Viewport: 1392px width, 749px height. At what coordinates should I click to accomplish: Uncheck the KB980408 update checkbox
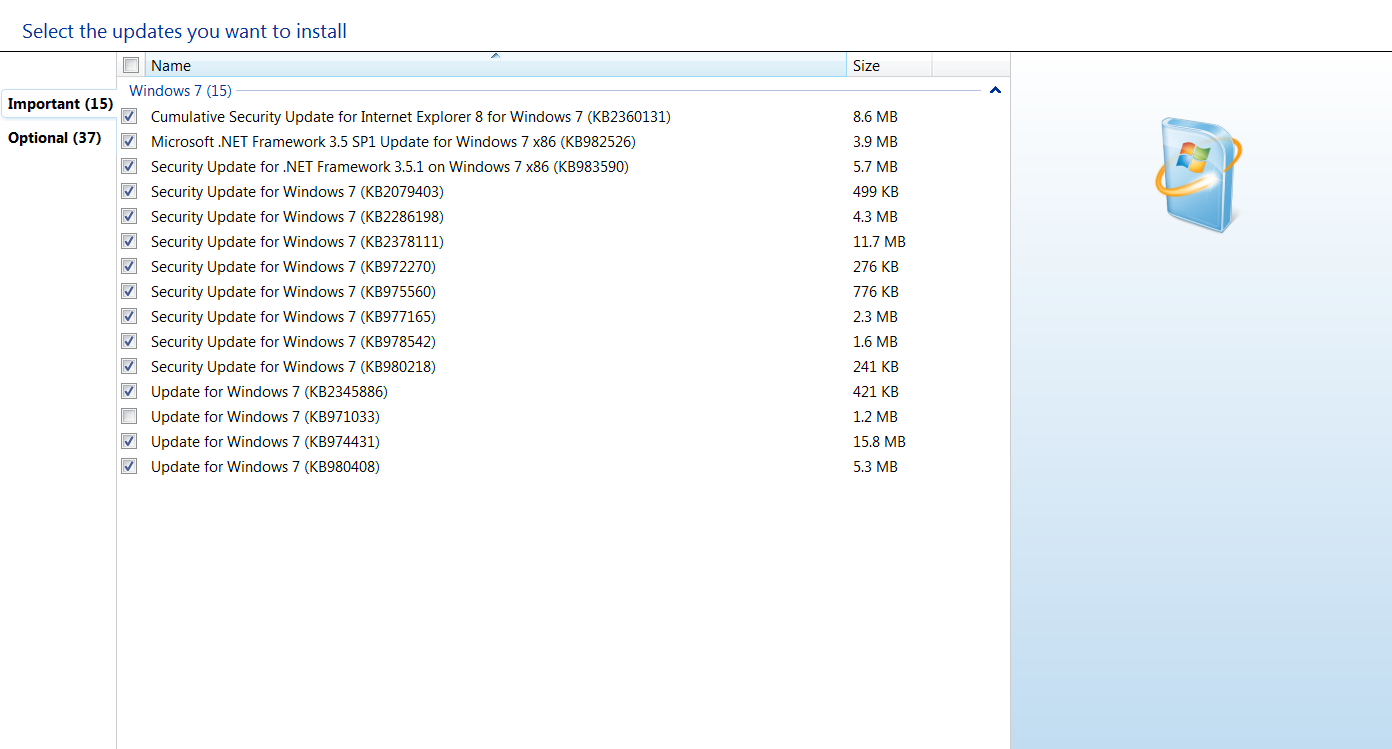tap(129, 466)
